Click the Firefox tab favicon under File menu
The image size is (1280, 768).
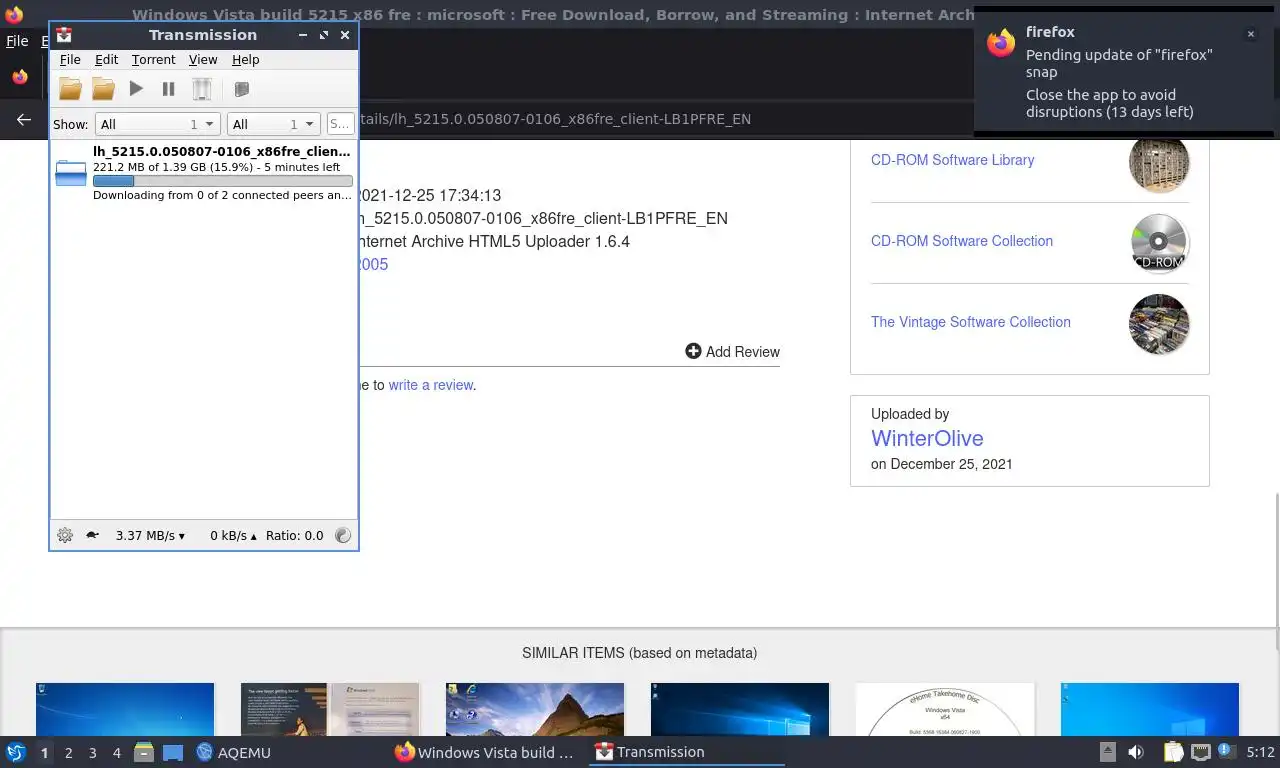click(x=19, y=77)
